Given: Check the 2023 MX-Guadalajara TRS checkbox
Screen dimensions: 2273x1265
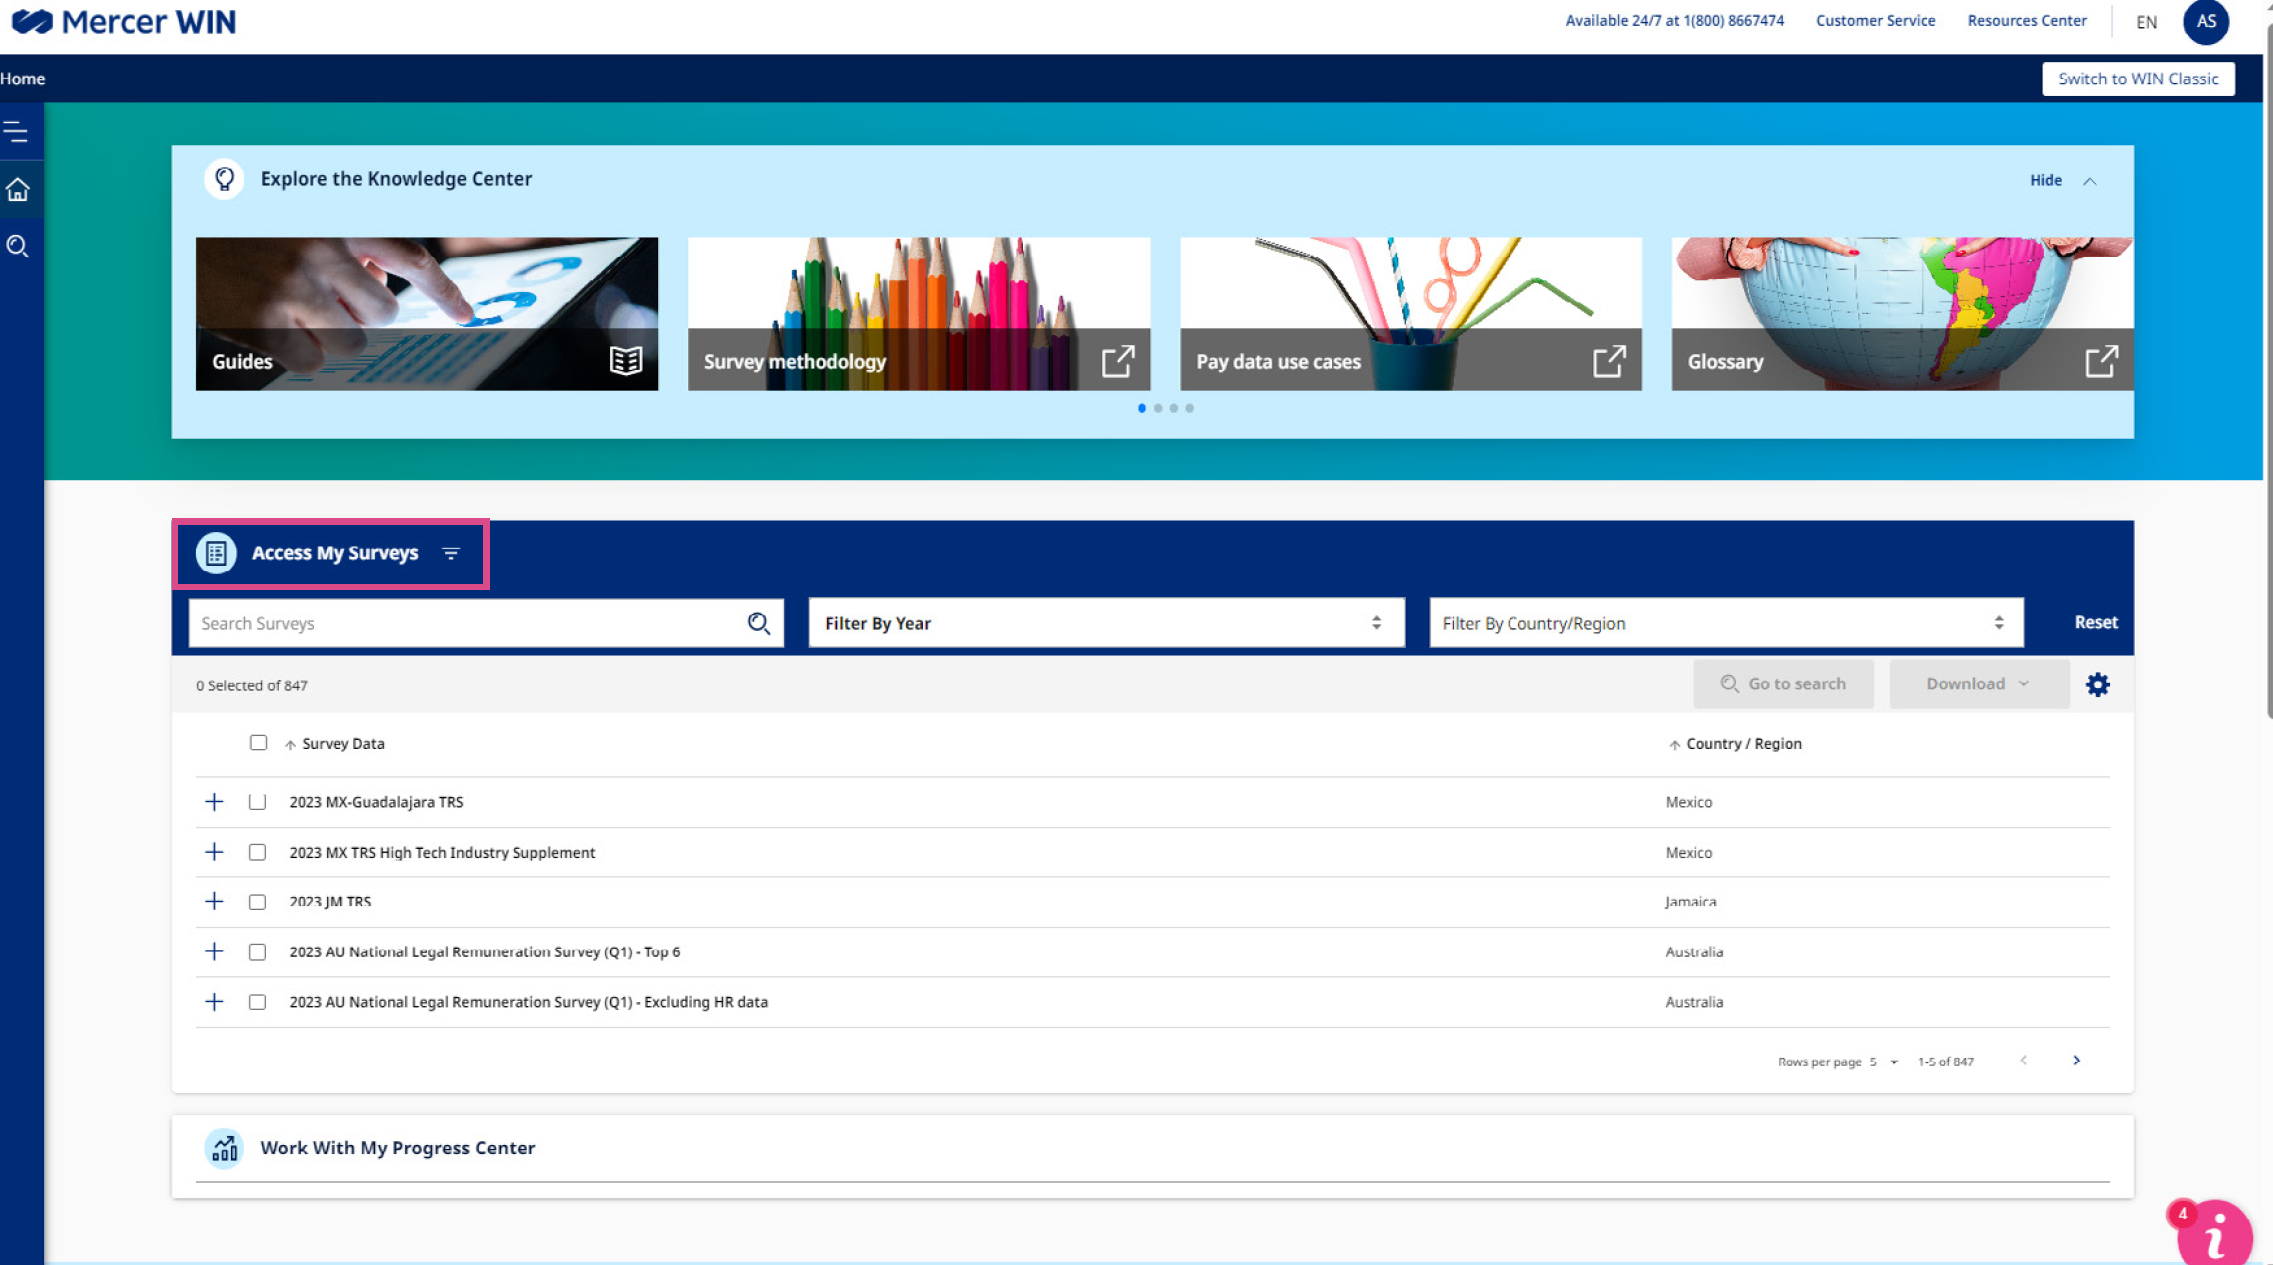Looking at the screenshot, I should pos(257,801).
